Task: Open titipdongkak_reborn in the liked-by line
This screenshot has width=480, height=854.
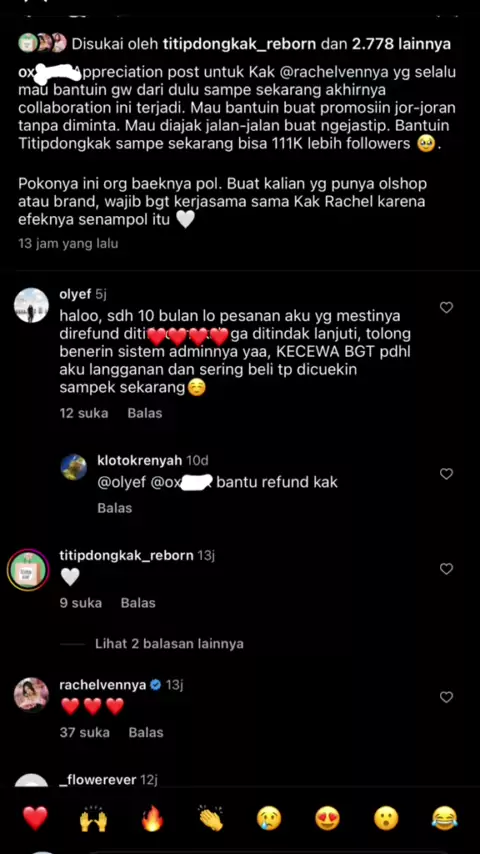Action: click(x=240, y=44)
